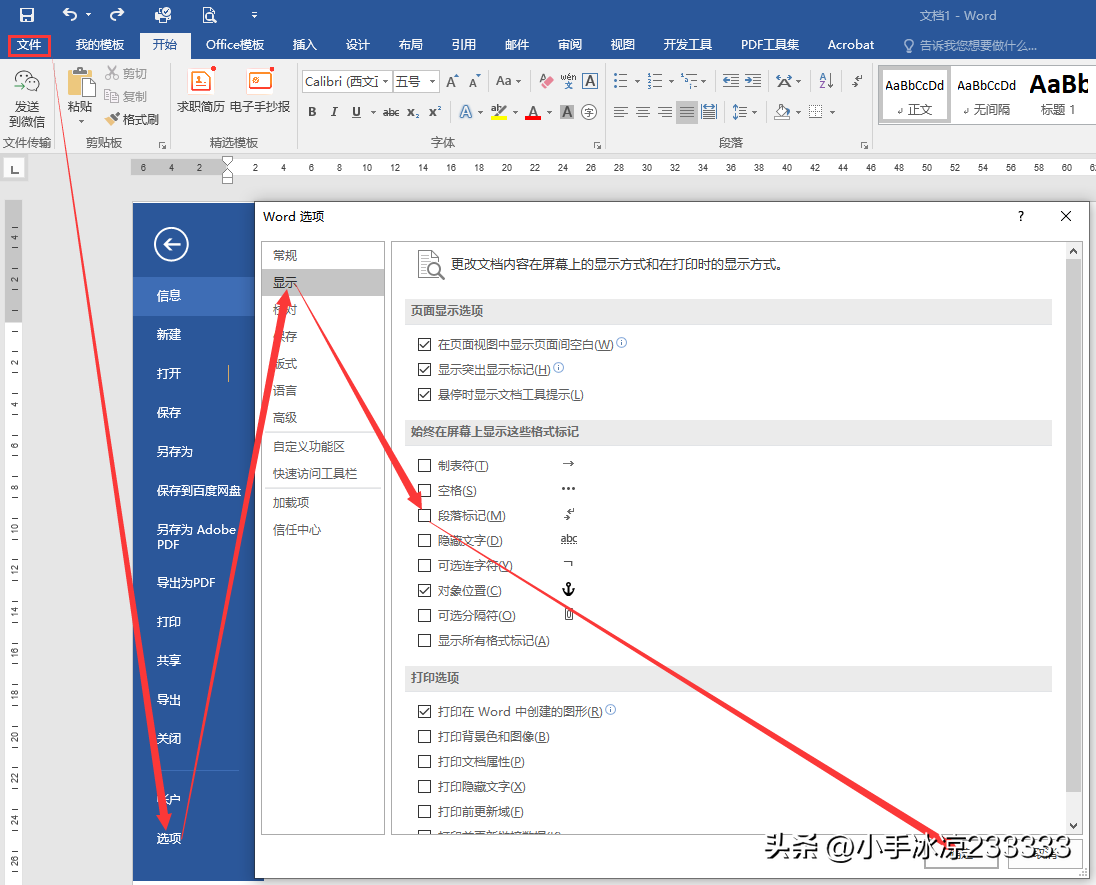Apply strikethrough formatting

[391, 112]
